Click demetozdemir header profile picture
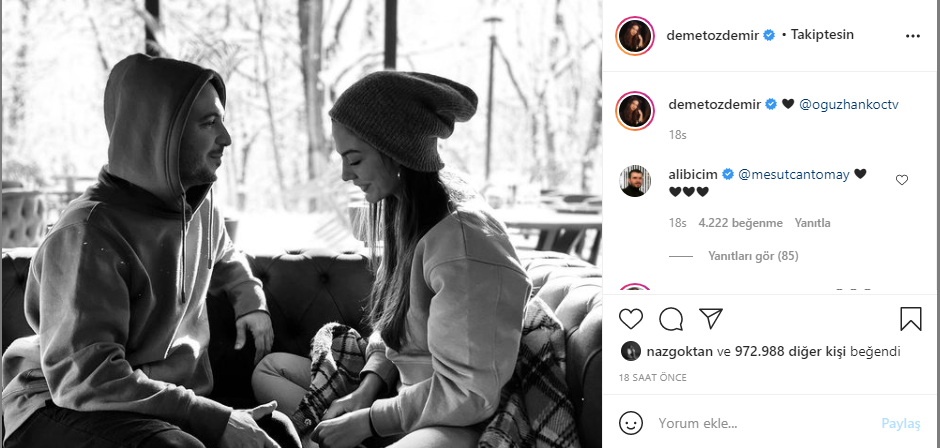Image resolution: width=940 pixels, height=448 pixels. 635,36
